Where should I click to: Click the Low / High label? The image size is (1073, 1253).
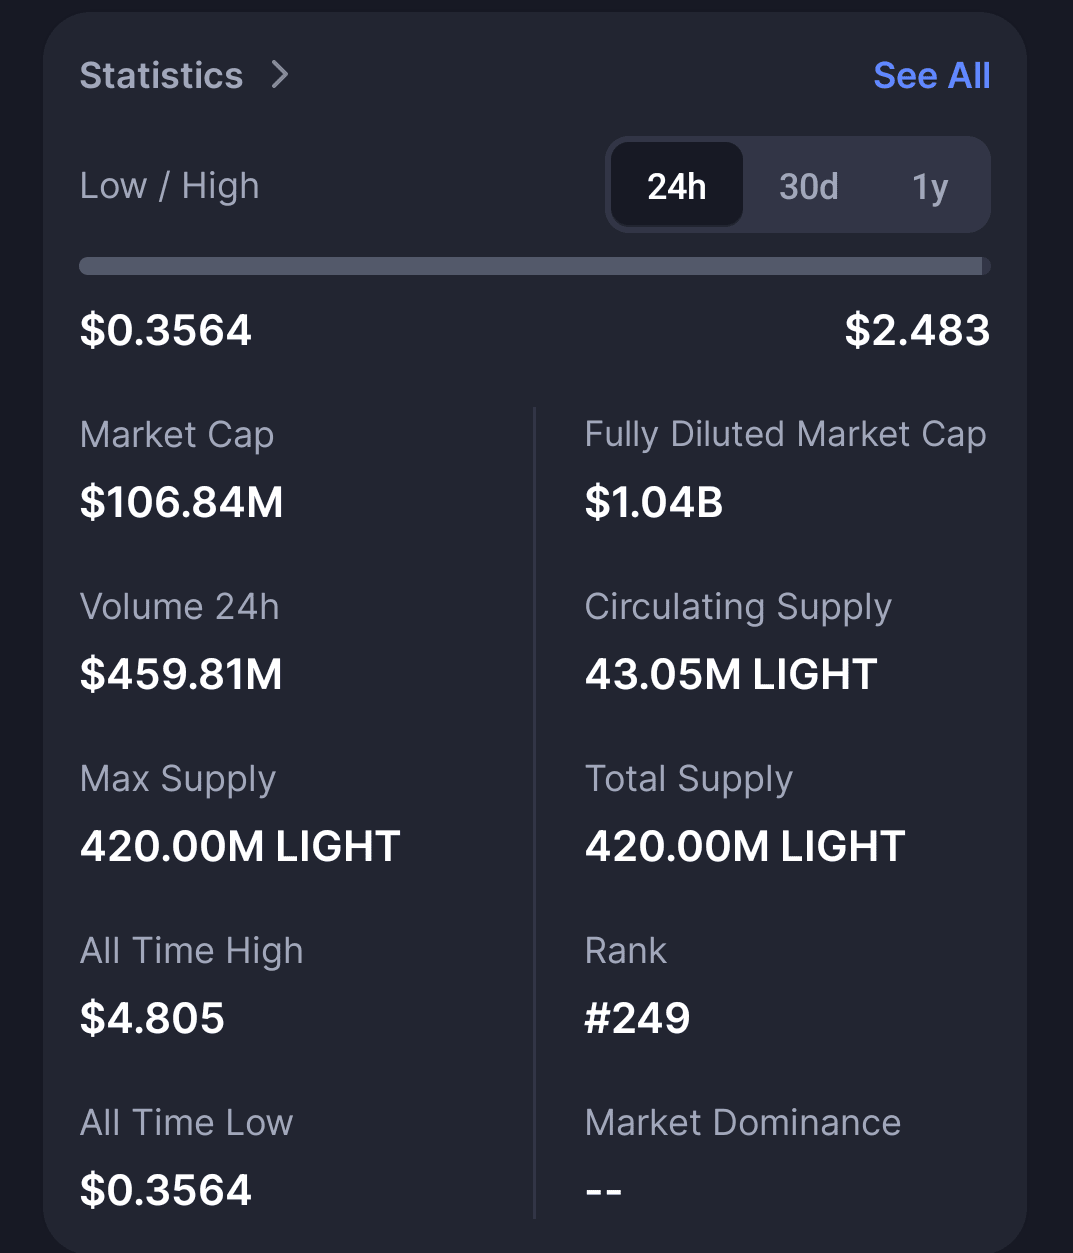coord(170,186)
